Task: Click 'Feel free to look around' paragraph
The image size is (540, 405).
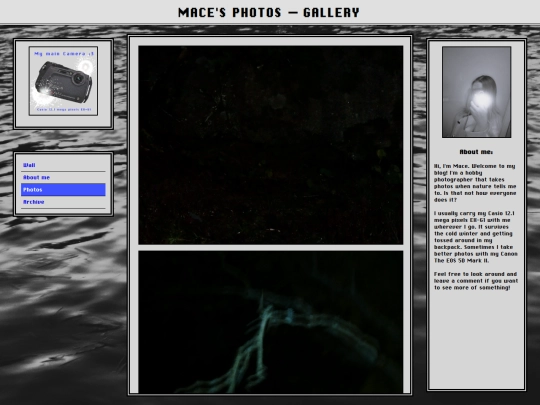Action: (476, 281)
